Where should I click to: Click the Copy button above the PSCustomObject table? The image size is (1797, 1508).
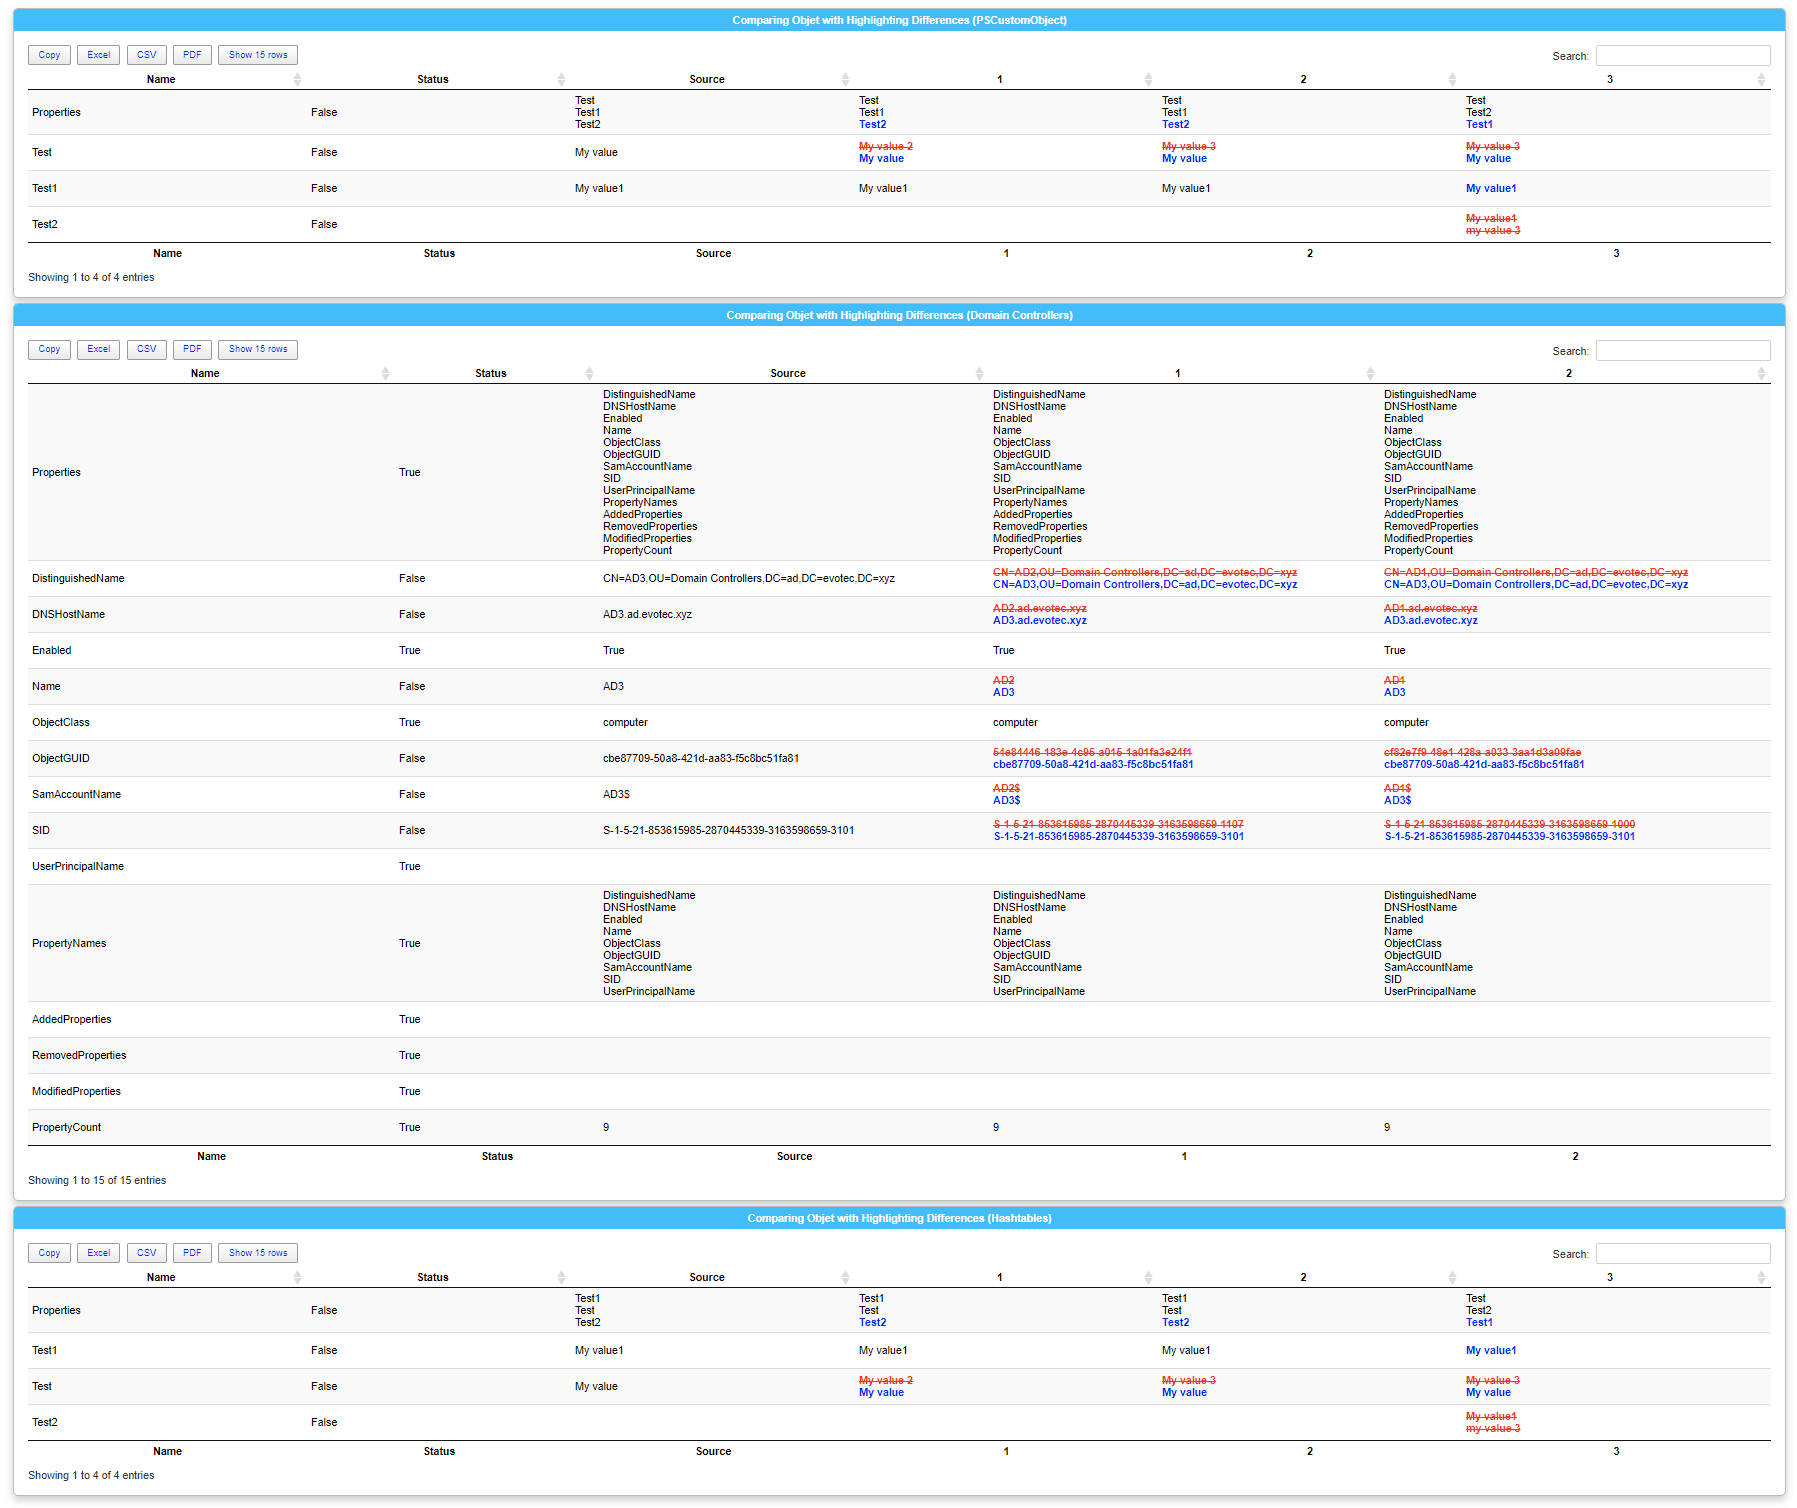coord(49,55)
